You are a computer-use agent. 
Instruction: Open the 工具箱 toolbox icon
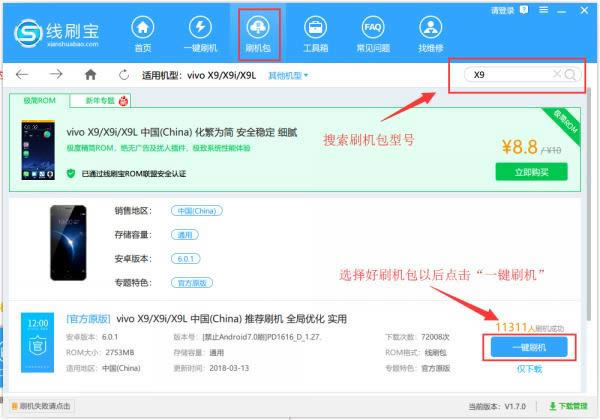tap(315, 28)
